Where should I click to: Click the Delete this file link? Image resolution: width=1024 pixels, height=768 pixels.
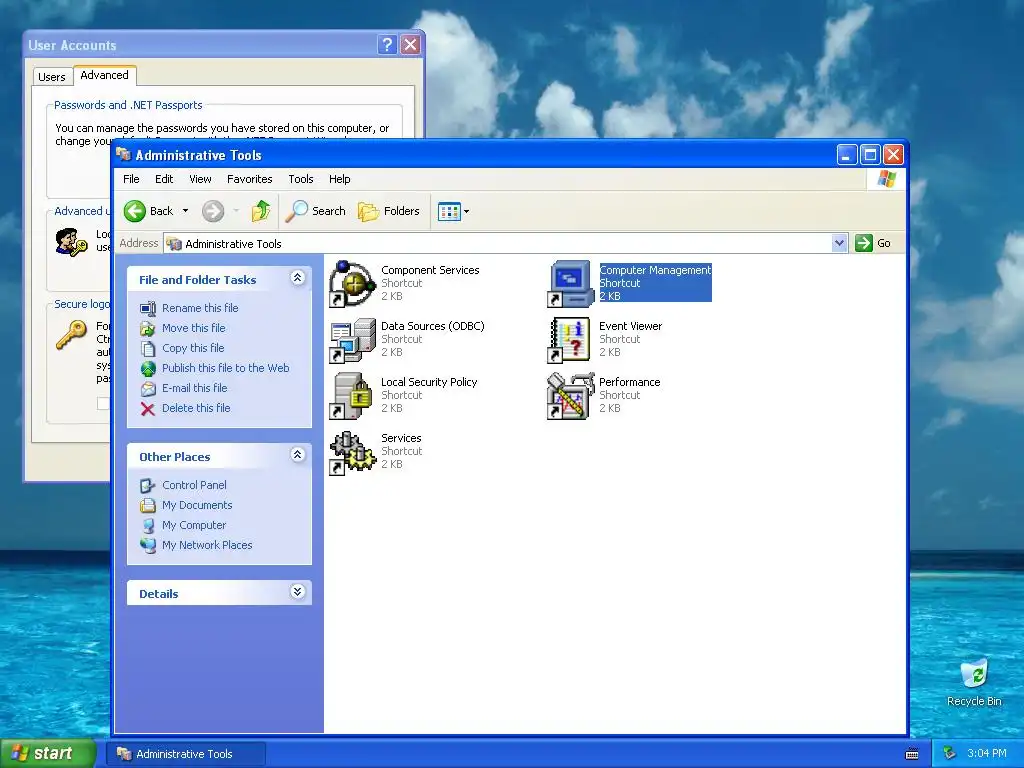tap(196, 408)
